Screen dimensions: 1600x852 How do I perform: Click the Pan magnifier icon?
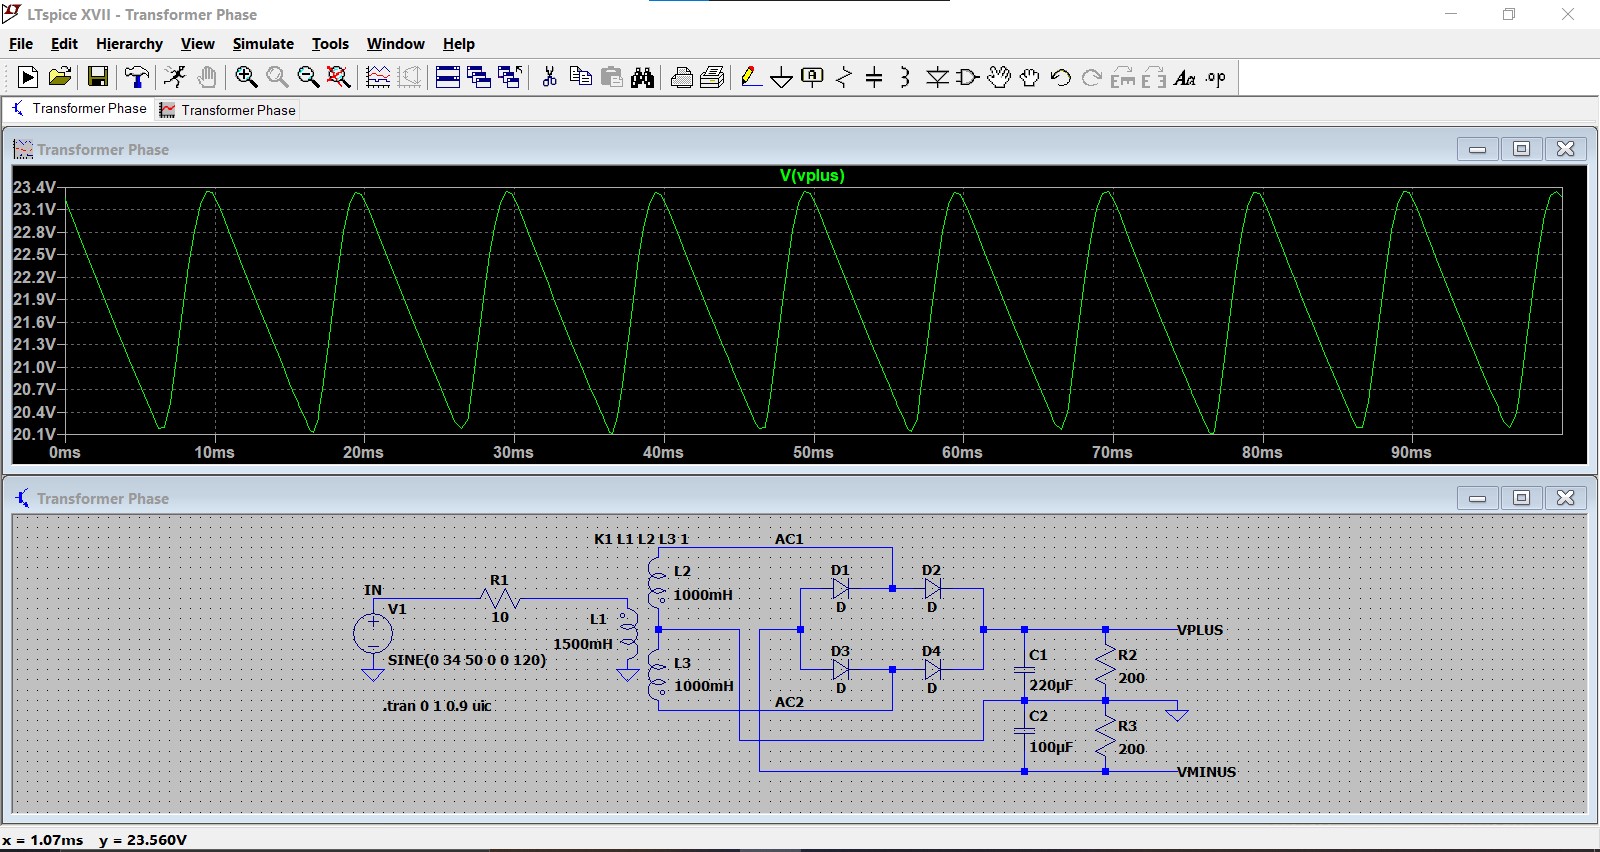point(277,77)
